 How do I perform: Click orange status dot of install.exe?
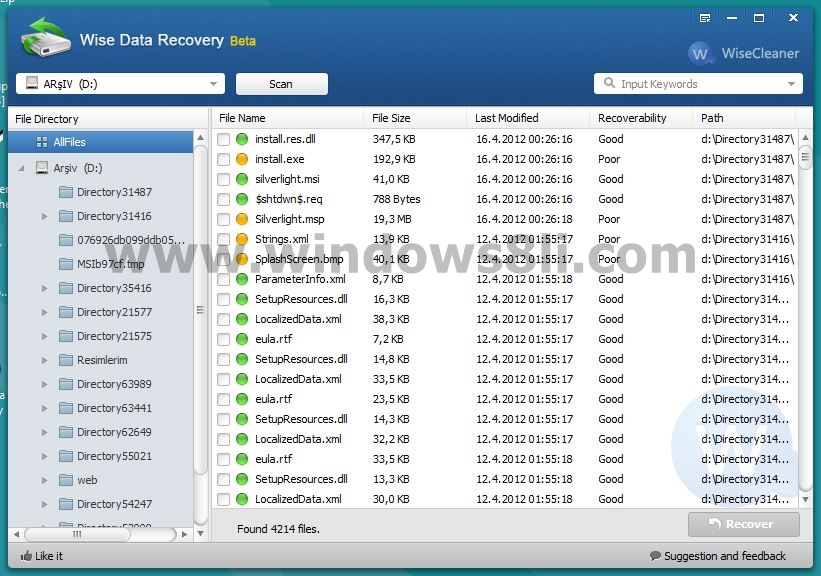coord(242,159)
